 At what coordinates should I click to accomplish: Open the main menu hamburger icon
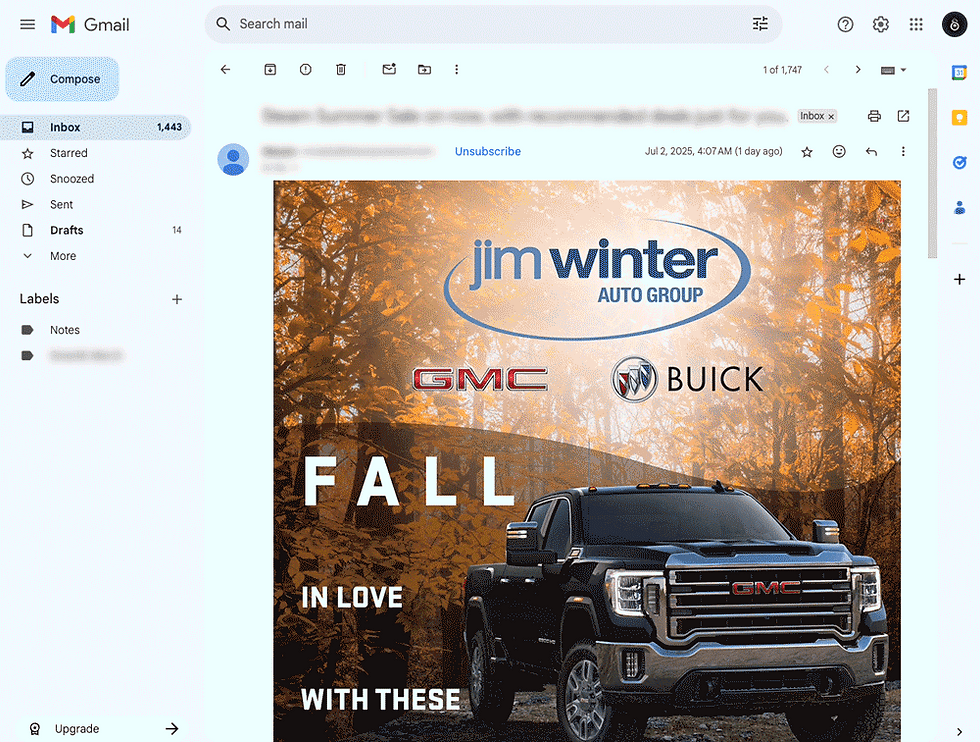coord(28,24)
